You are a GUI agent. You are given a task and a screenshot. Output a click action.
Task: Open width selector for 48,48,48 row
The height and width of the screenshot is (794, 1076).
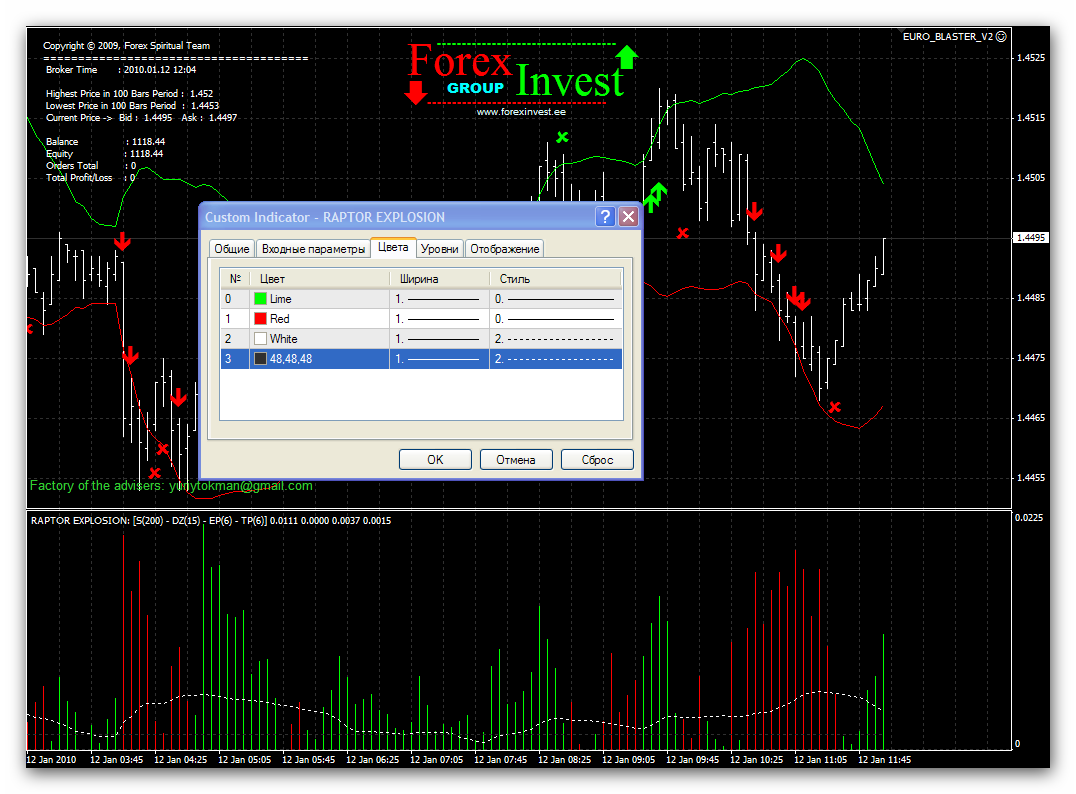point(438,358)
